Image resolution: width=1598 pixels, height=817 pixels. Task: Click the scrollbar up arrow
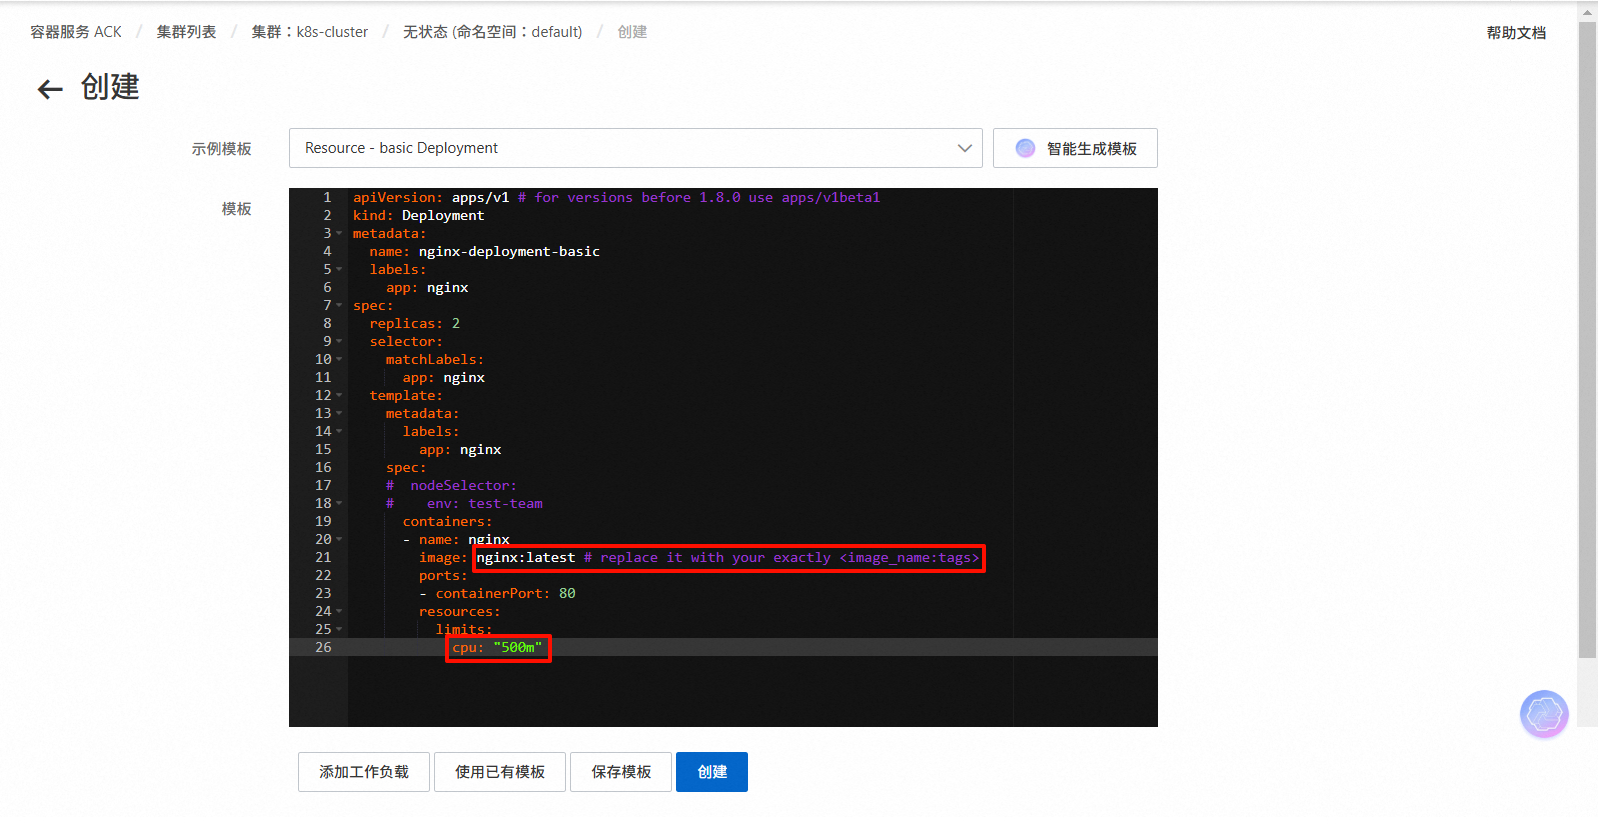pos(1587,12)
